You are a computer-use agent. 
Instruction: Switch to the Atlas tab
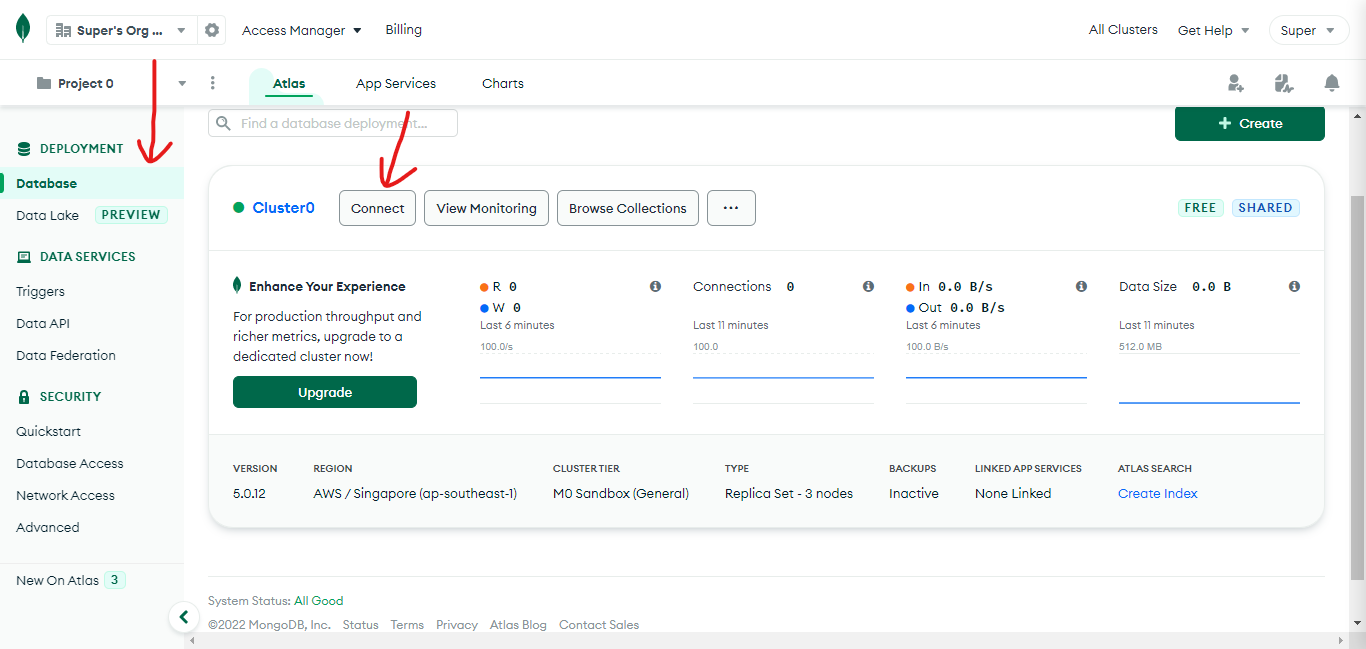(x=289, y=83)
